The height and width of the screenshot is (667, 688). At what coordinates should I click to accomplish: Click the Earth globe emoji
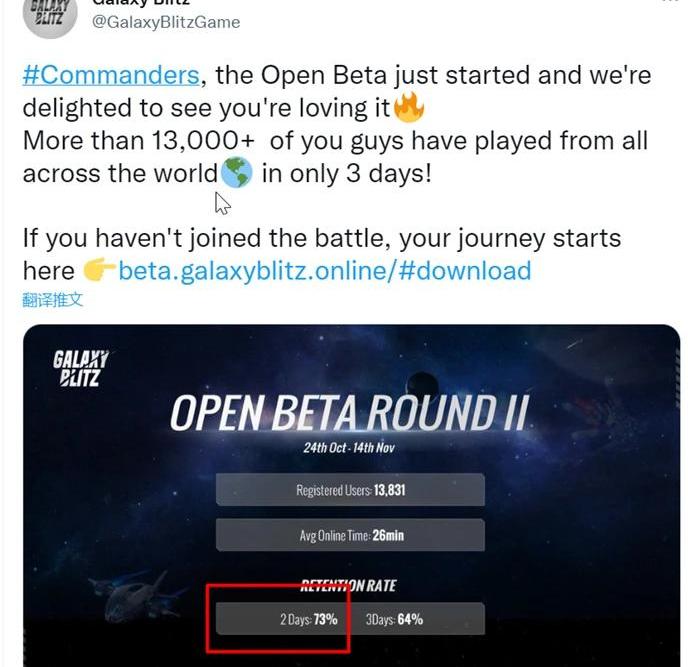click(x=237, y=172)
